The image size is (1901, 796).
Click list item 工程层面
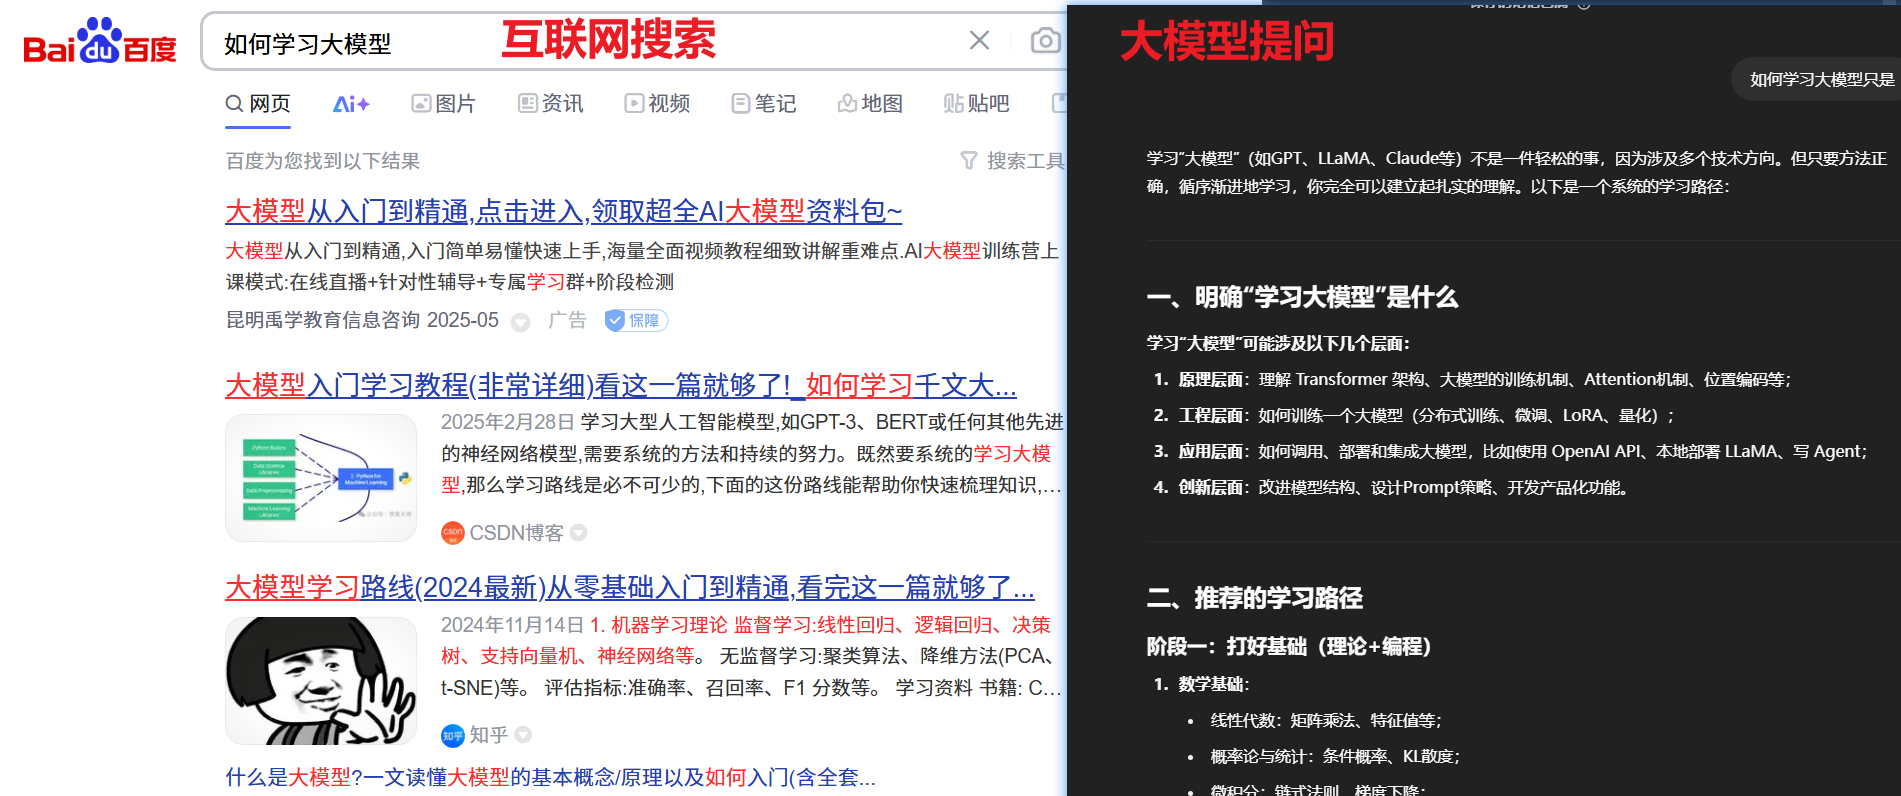click(1414, 416)
